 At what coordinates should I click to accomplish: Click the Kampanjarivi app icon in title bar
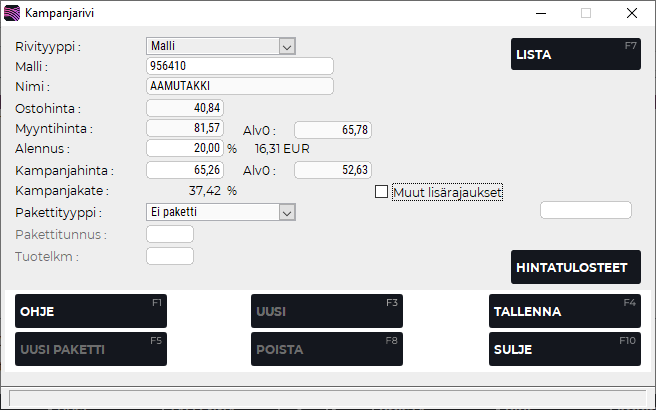[13, 14]
